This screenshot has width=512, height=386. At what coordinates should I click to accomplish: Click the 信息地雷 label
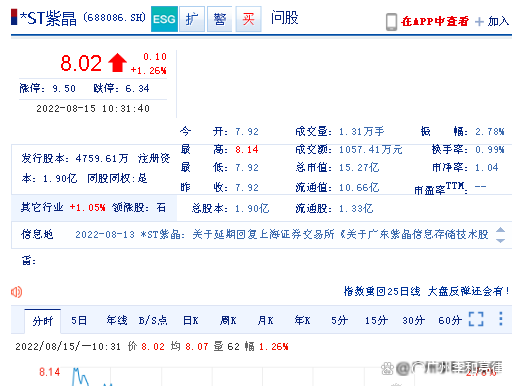coord(37,247)
